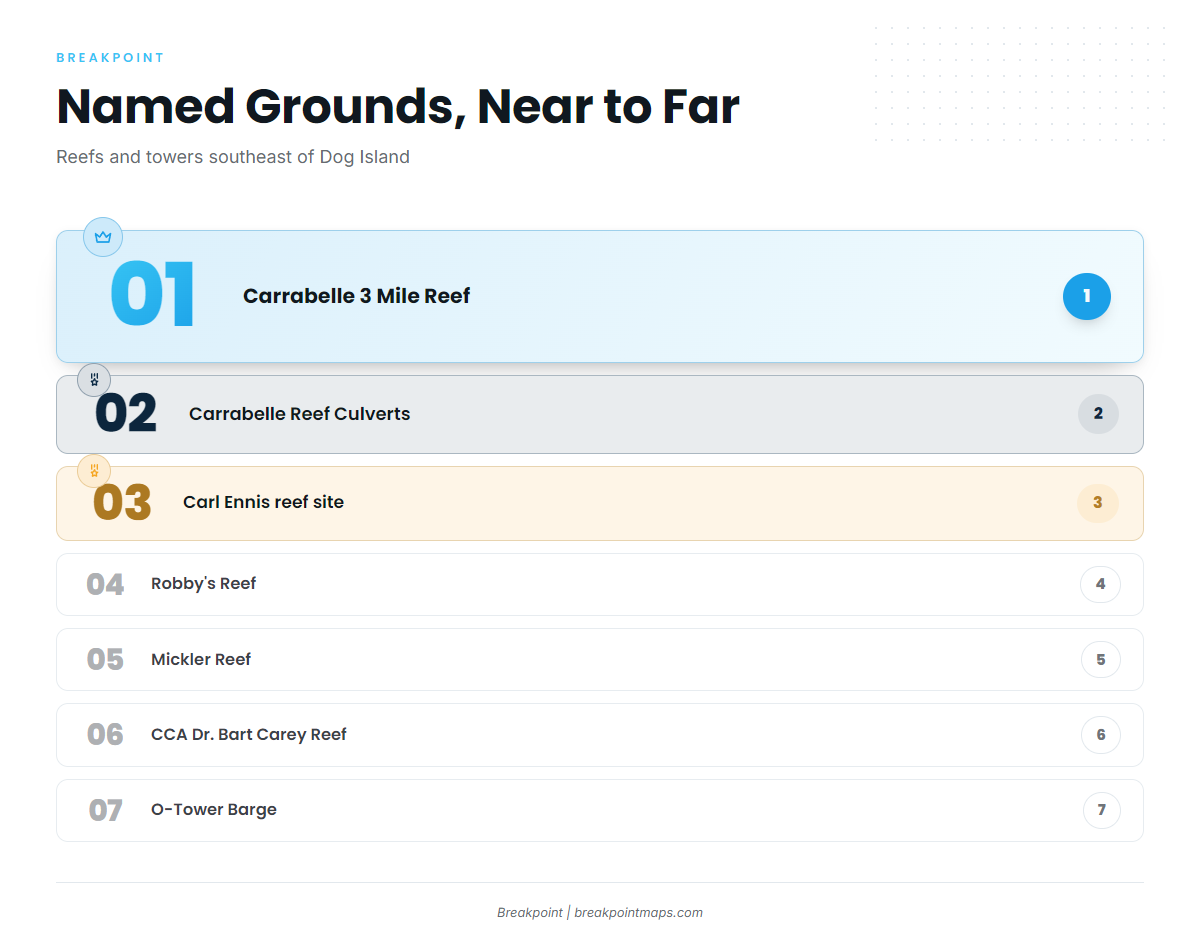Click the gray circle badge numbered 2
Image resolution: width=1200 pixels, height=946 pixels.
click(1098, 414)
